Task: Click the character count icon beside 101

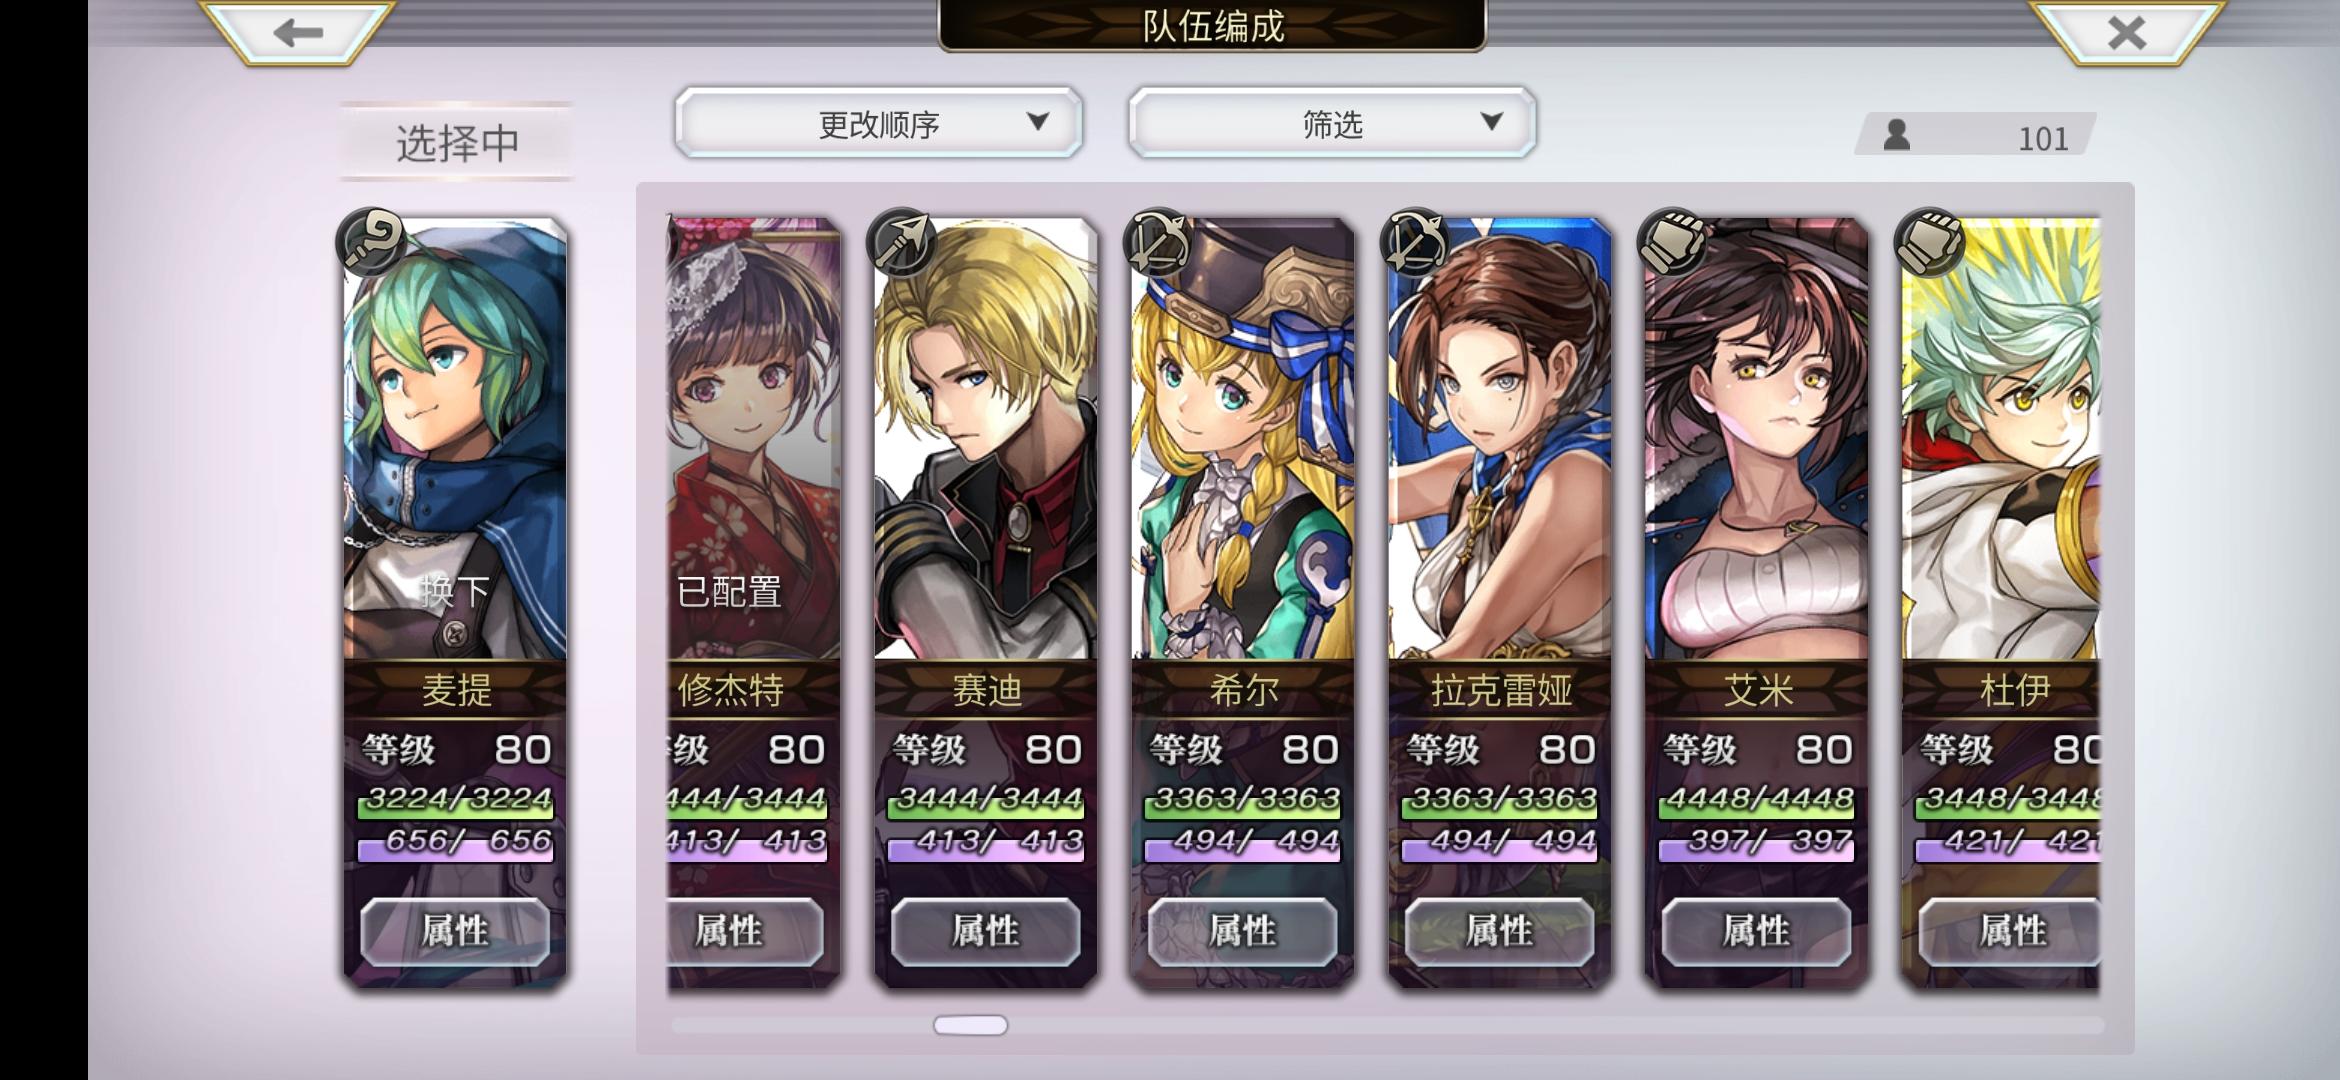Action: pyautogui.click(x=1896, y=135)
